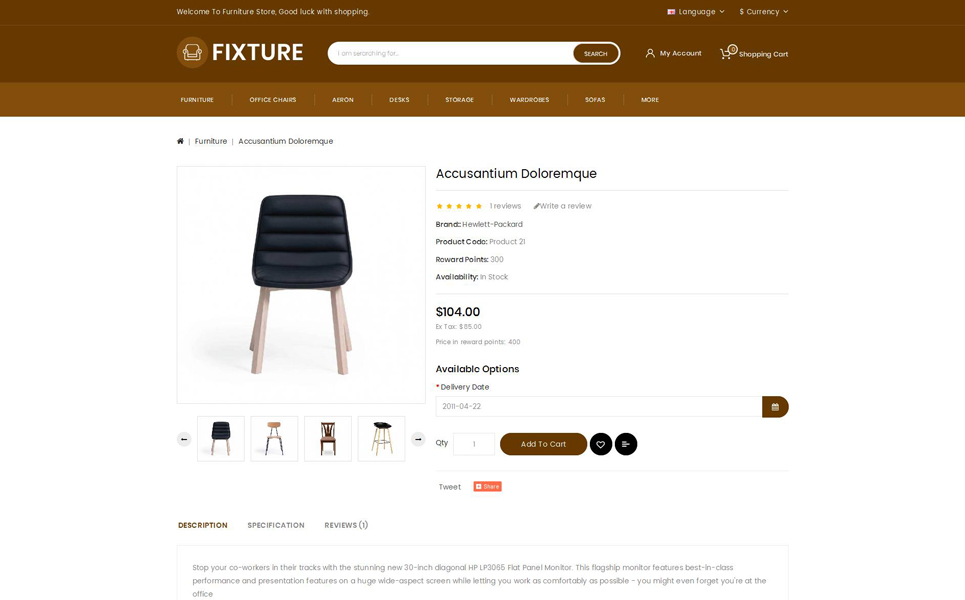Click the compare product icon
Viewport: 965px width, 600px height.
[x=626, y=444]
